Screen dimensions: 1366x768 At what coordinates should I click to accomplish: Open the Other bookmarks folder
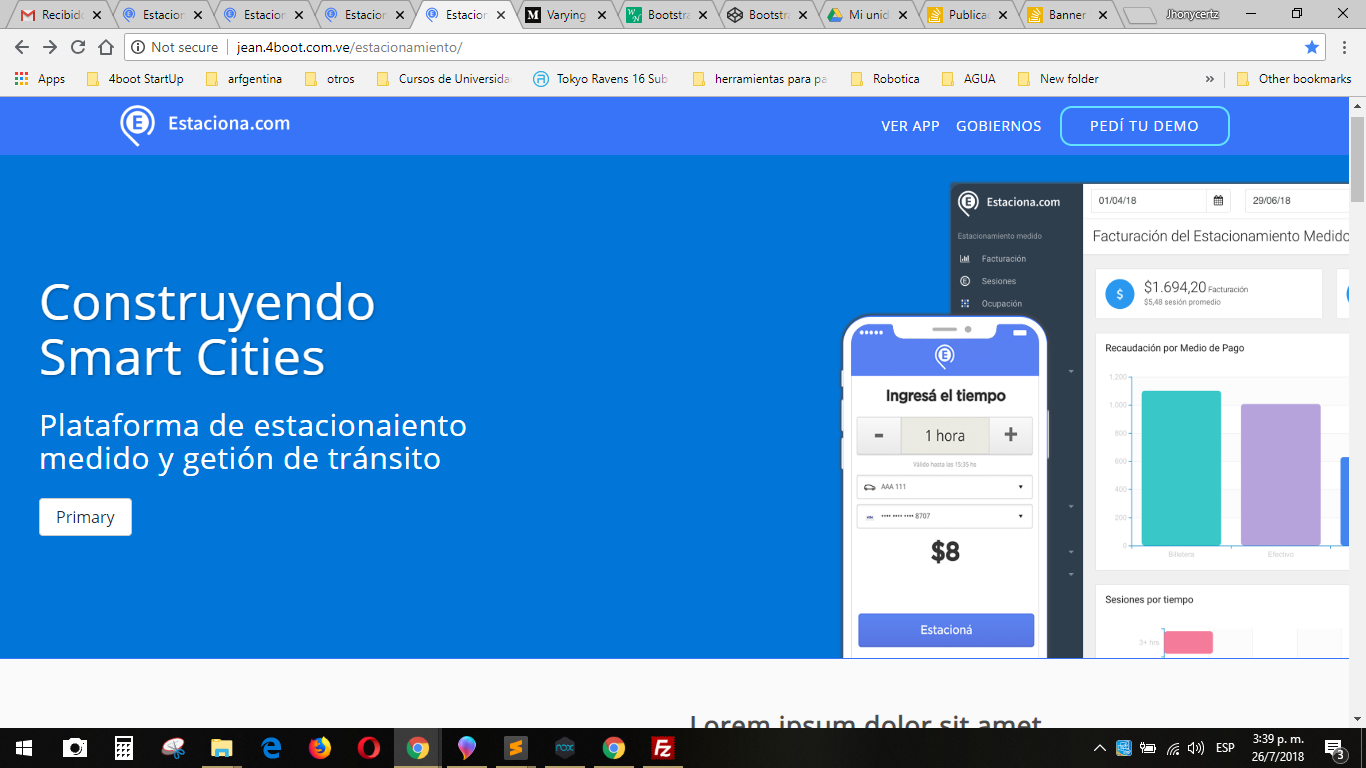pyautogui.click(x=1294, y=79)
